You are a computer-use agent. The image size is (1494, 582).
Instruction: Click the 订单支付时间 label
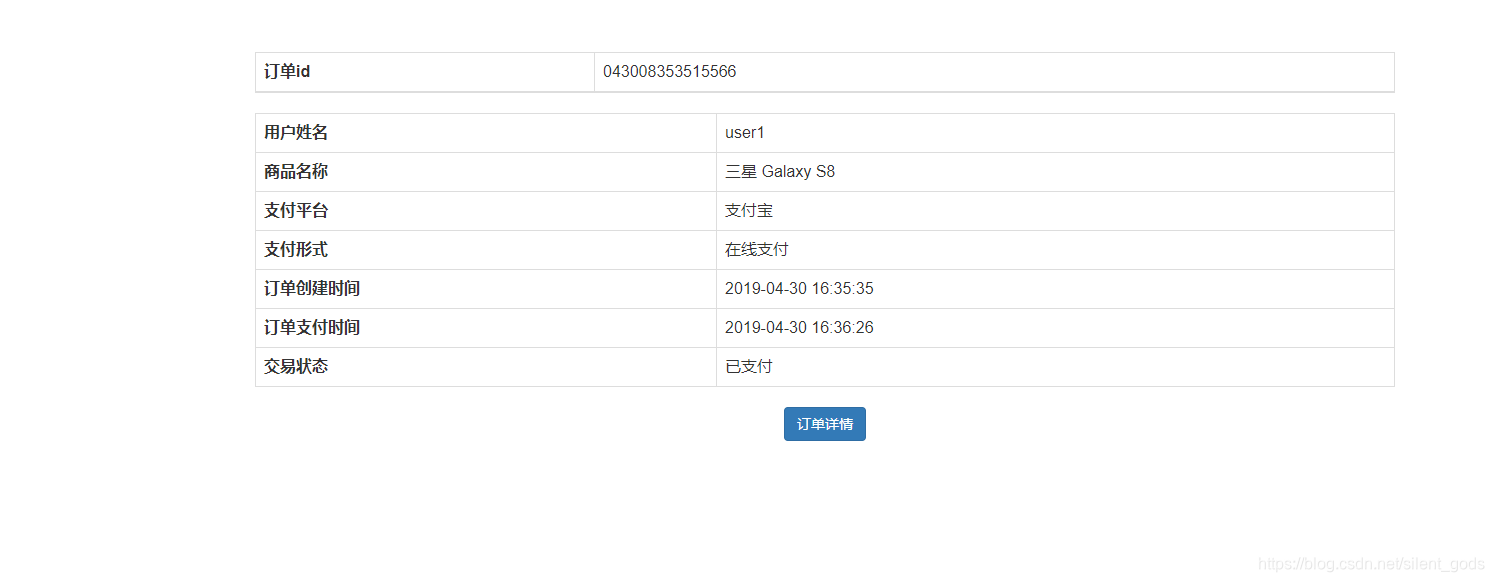[x=312, y=328]
